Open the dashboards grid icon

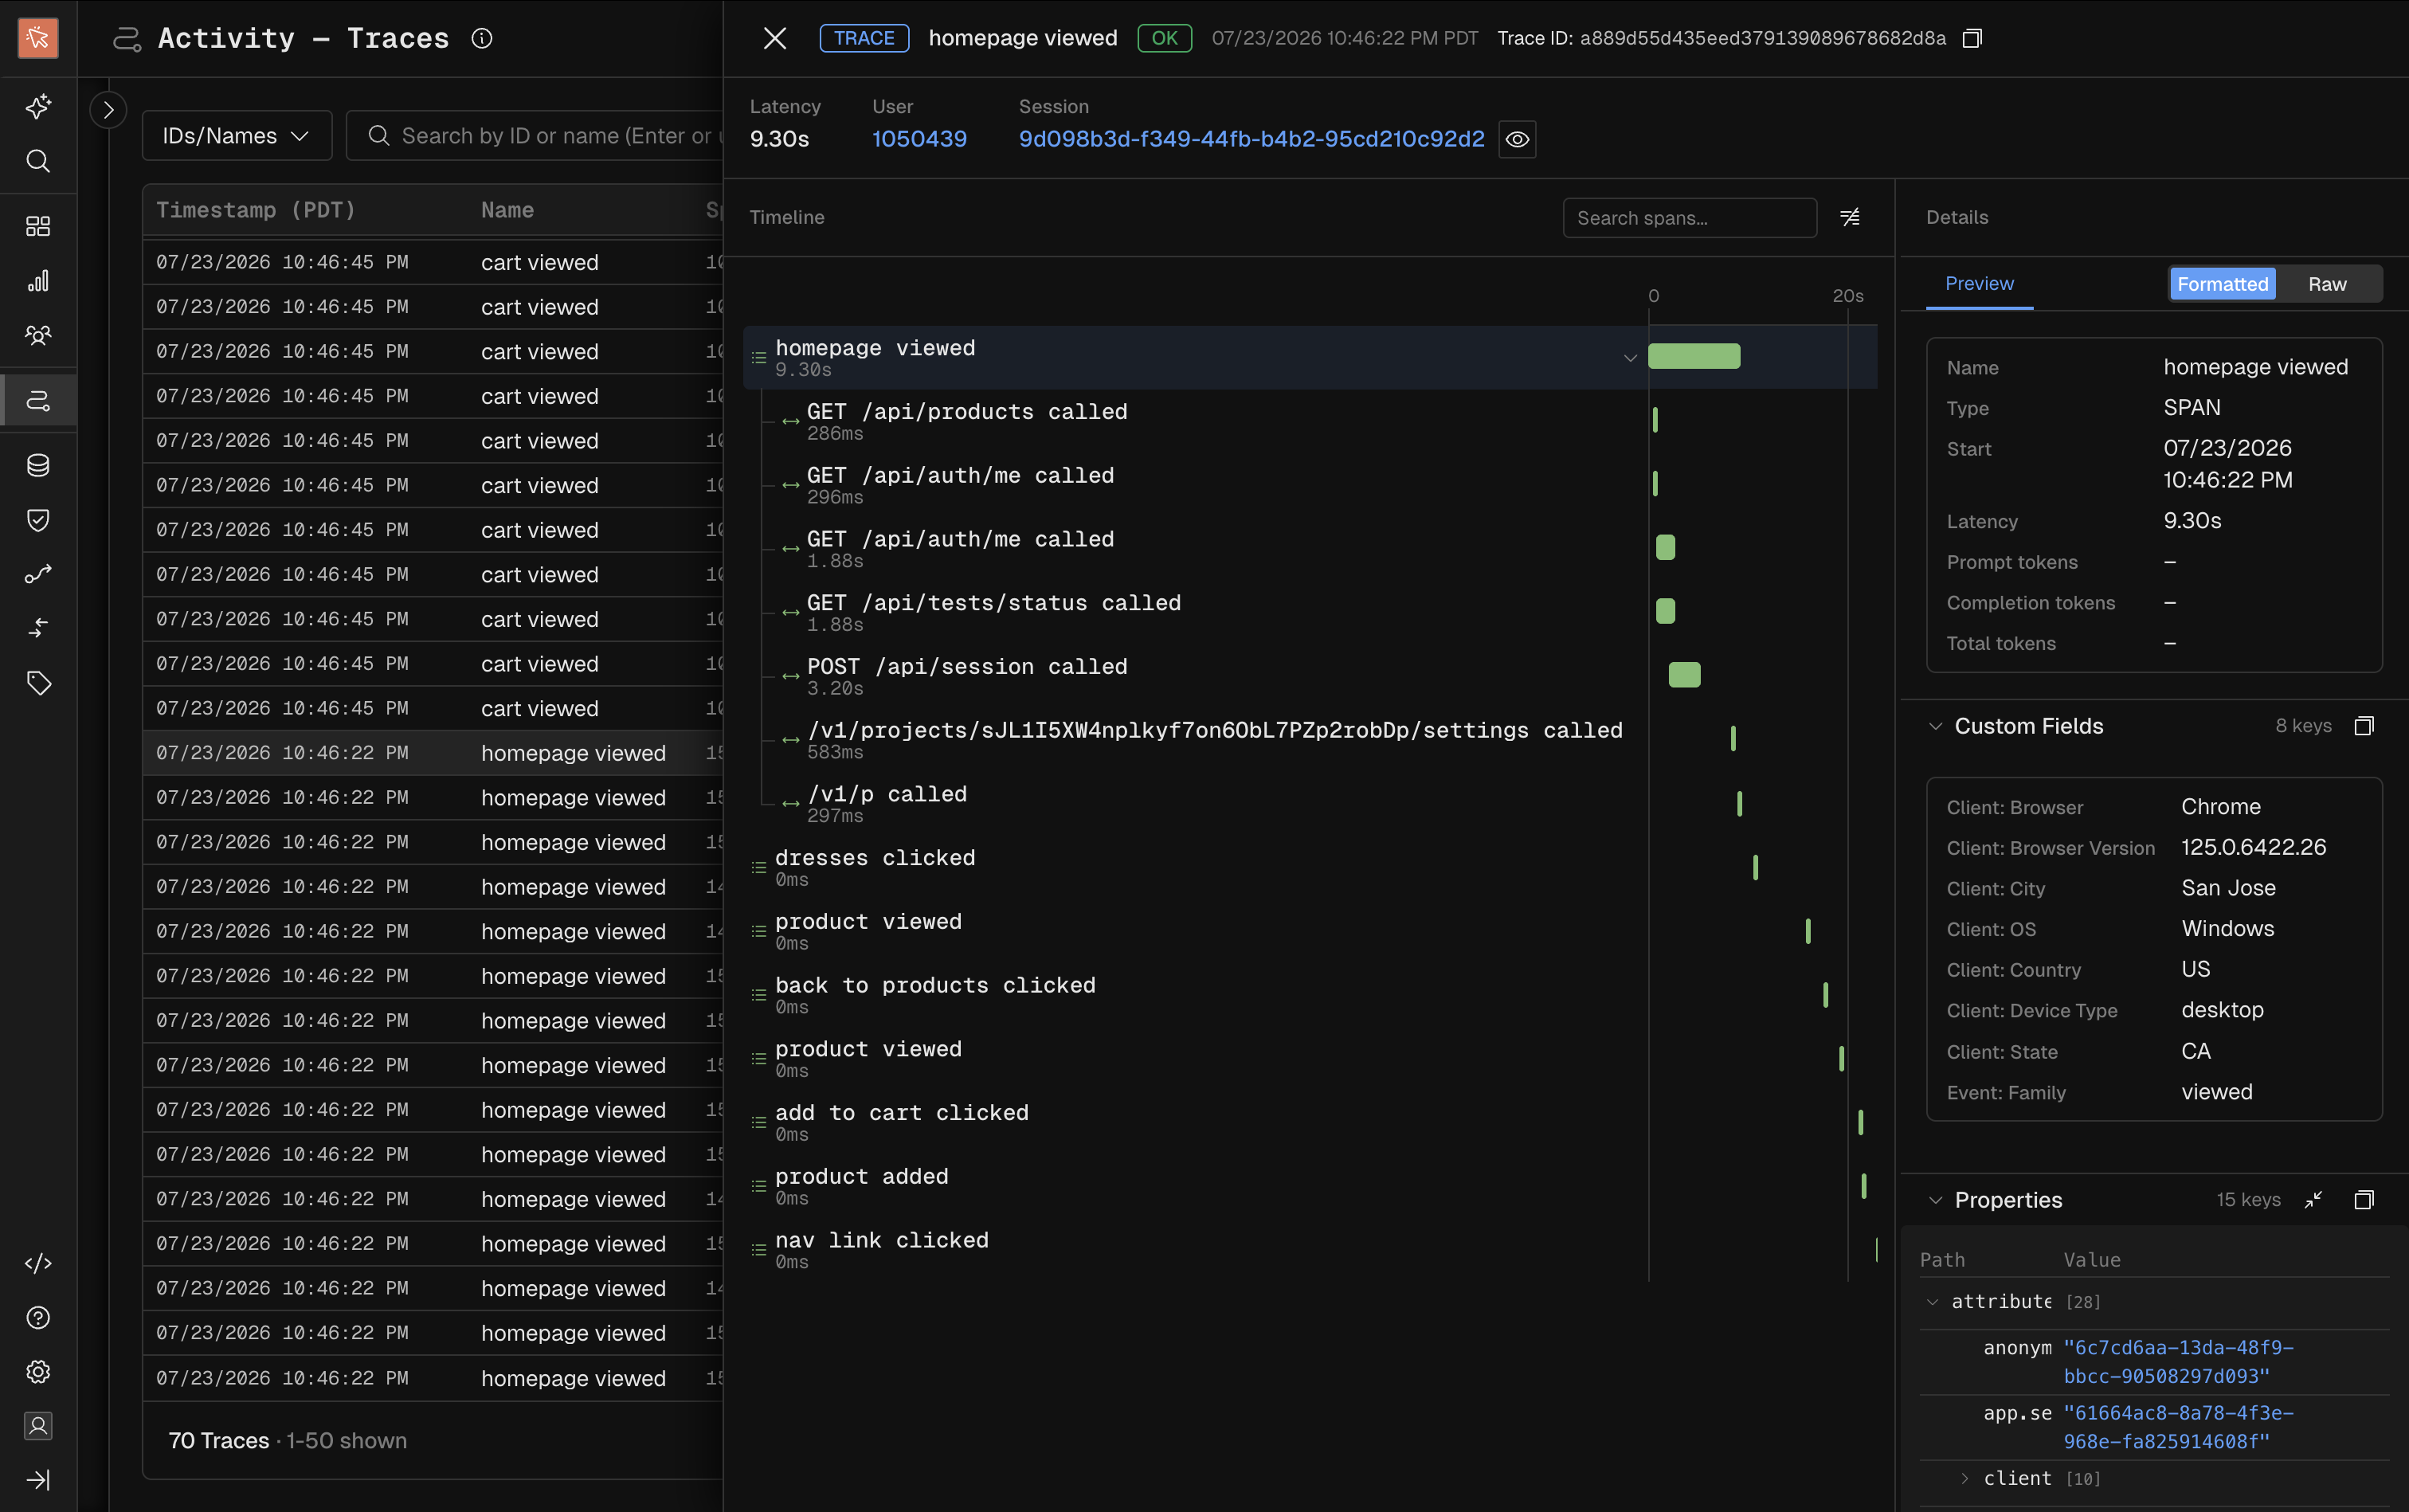pyautogui.click(x=38, y=226)
